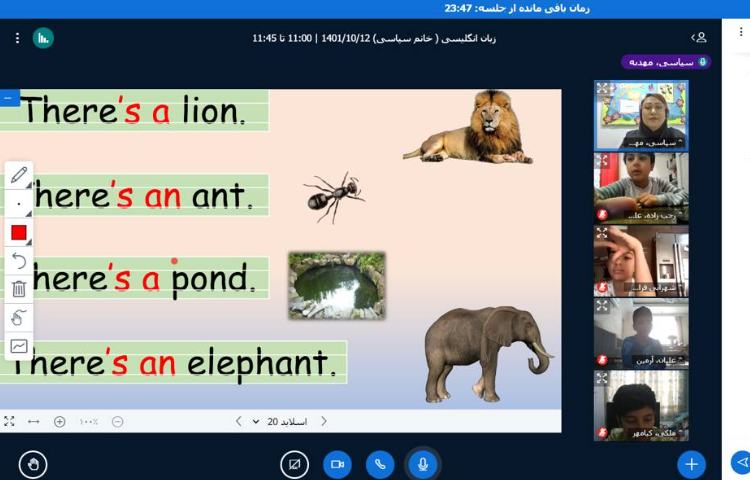
Task: Open the teacher's webcam thumbnail
Action: pyautogui.click(x=641, y=115)
